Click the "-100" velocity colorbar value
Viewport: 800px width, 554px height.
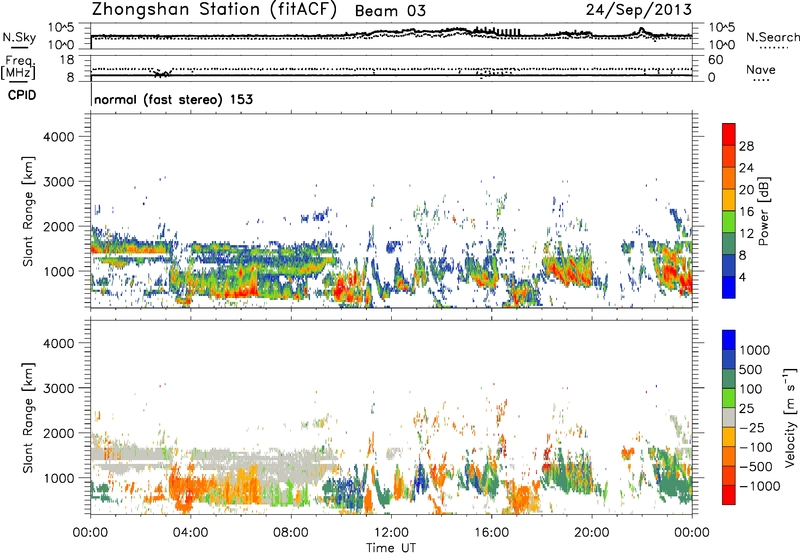point(756,447)
